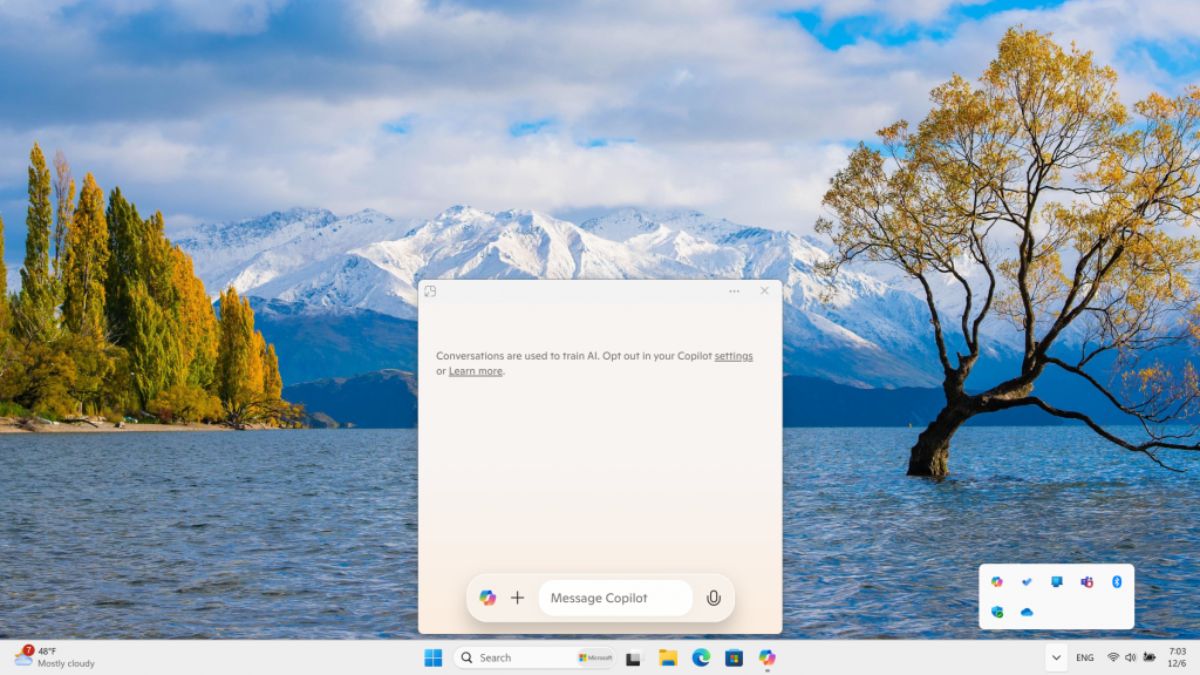Select the Copilot logo in the message bar
Image resolution: width=1200 pixels, height=675 pixels.
pos(487,597)
